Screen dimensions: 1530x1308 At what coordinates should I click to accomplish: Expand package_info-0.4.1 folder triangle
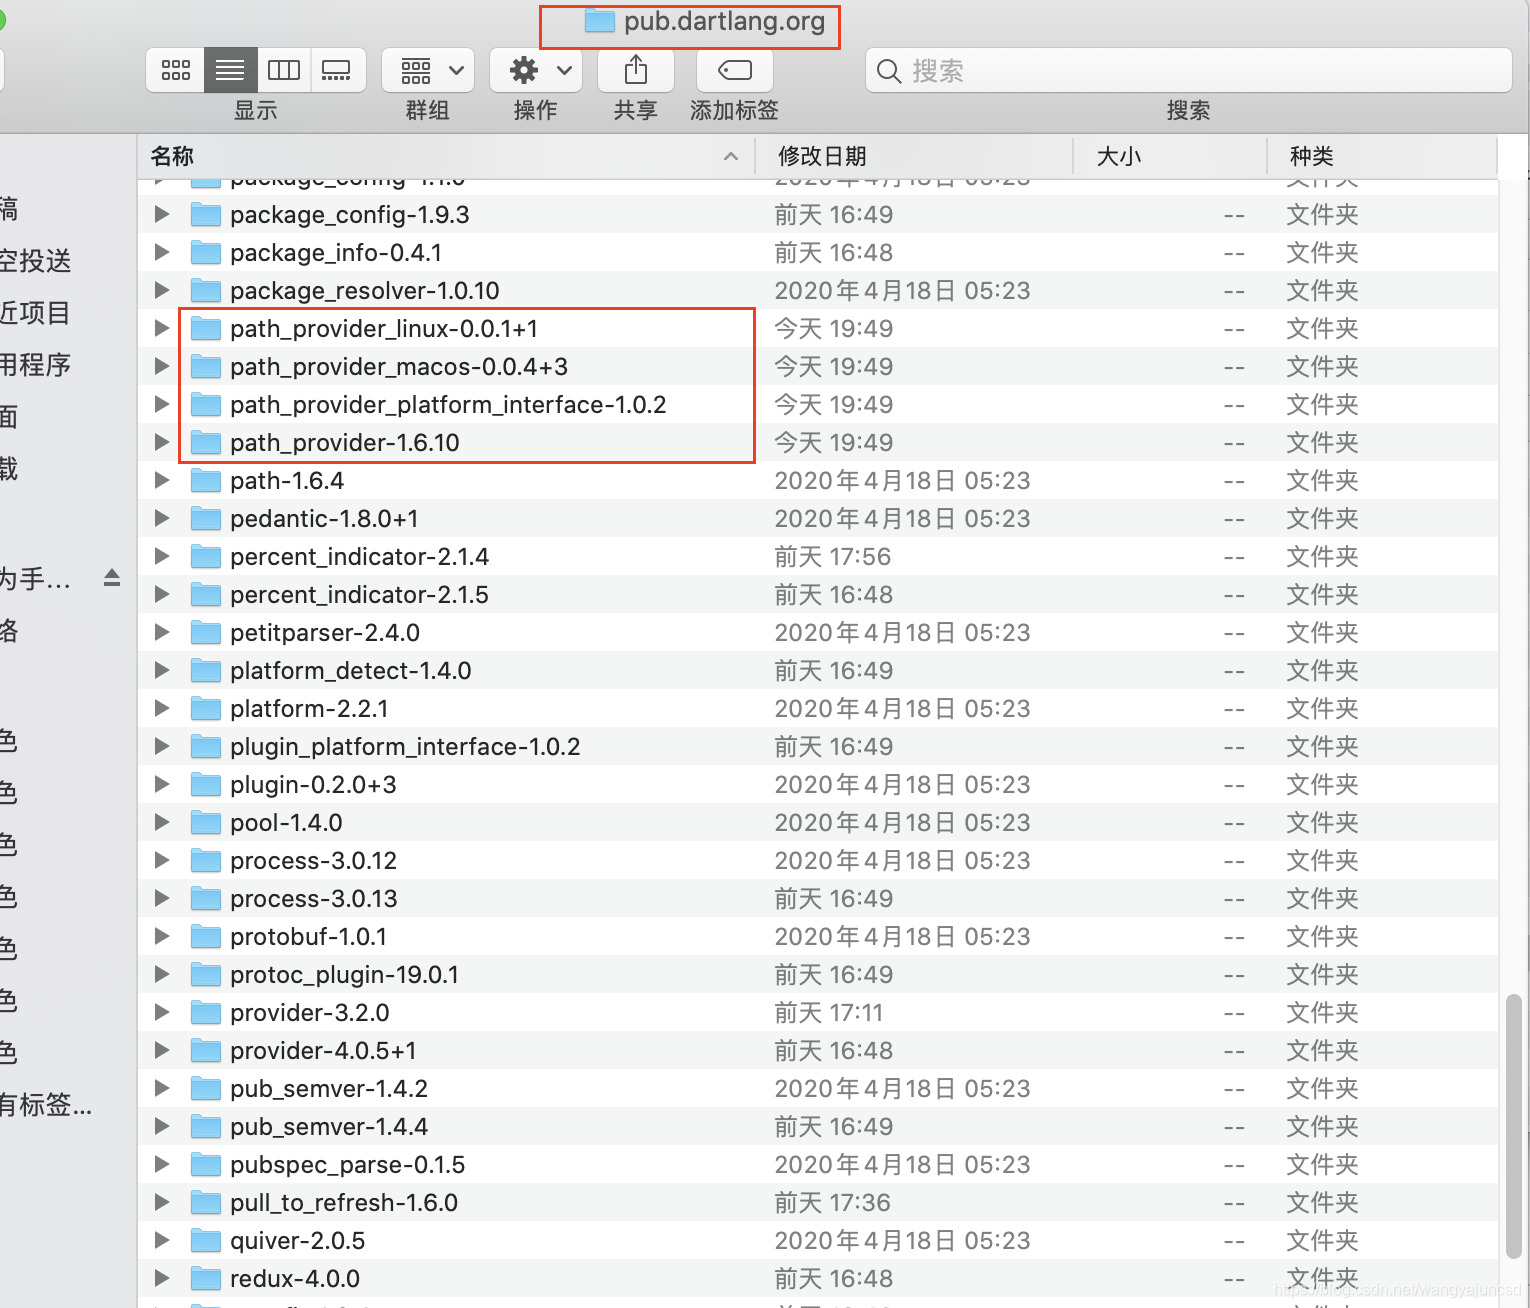pyautogui.click(x=161, y=252)
